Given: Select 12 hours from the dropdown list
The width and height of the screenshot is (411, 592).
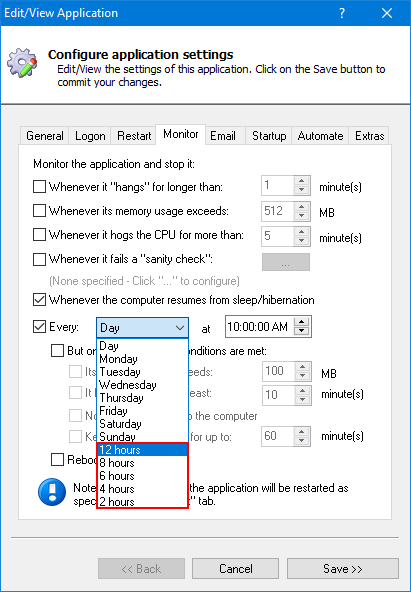Looking at the screenshot, I should click(142, 450).
